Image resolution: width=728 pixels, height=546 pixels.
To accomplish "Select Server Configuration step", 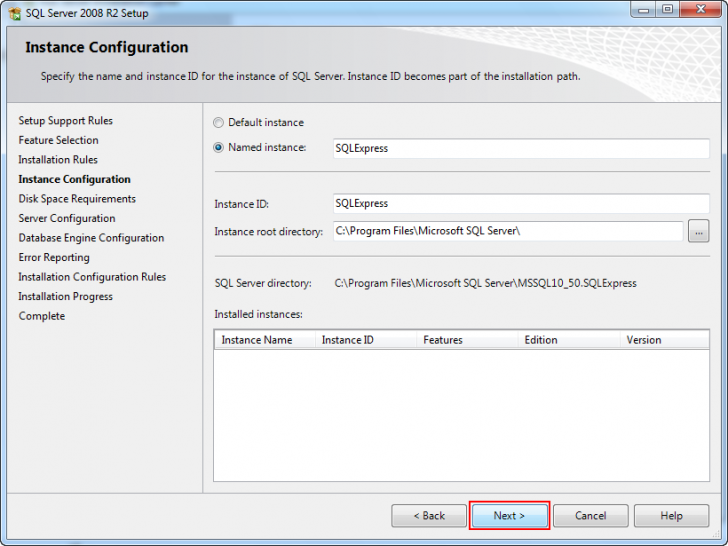I will click(x=67, y=218).
